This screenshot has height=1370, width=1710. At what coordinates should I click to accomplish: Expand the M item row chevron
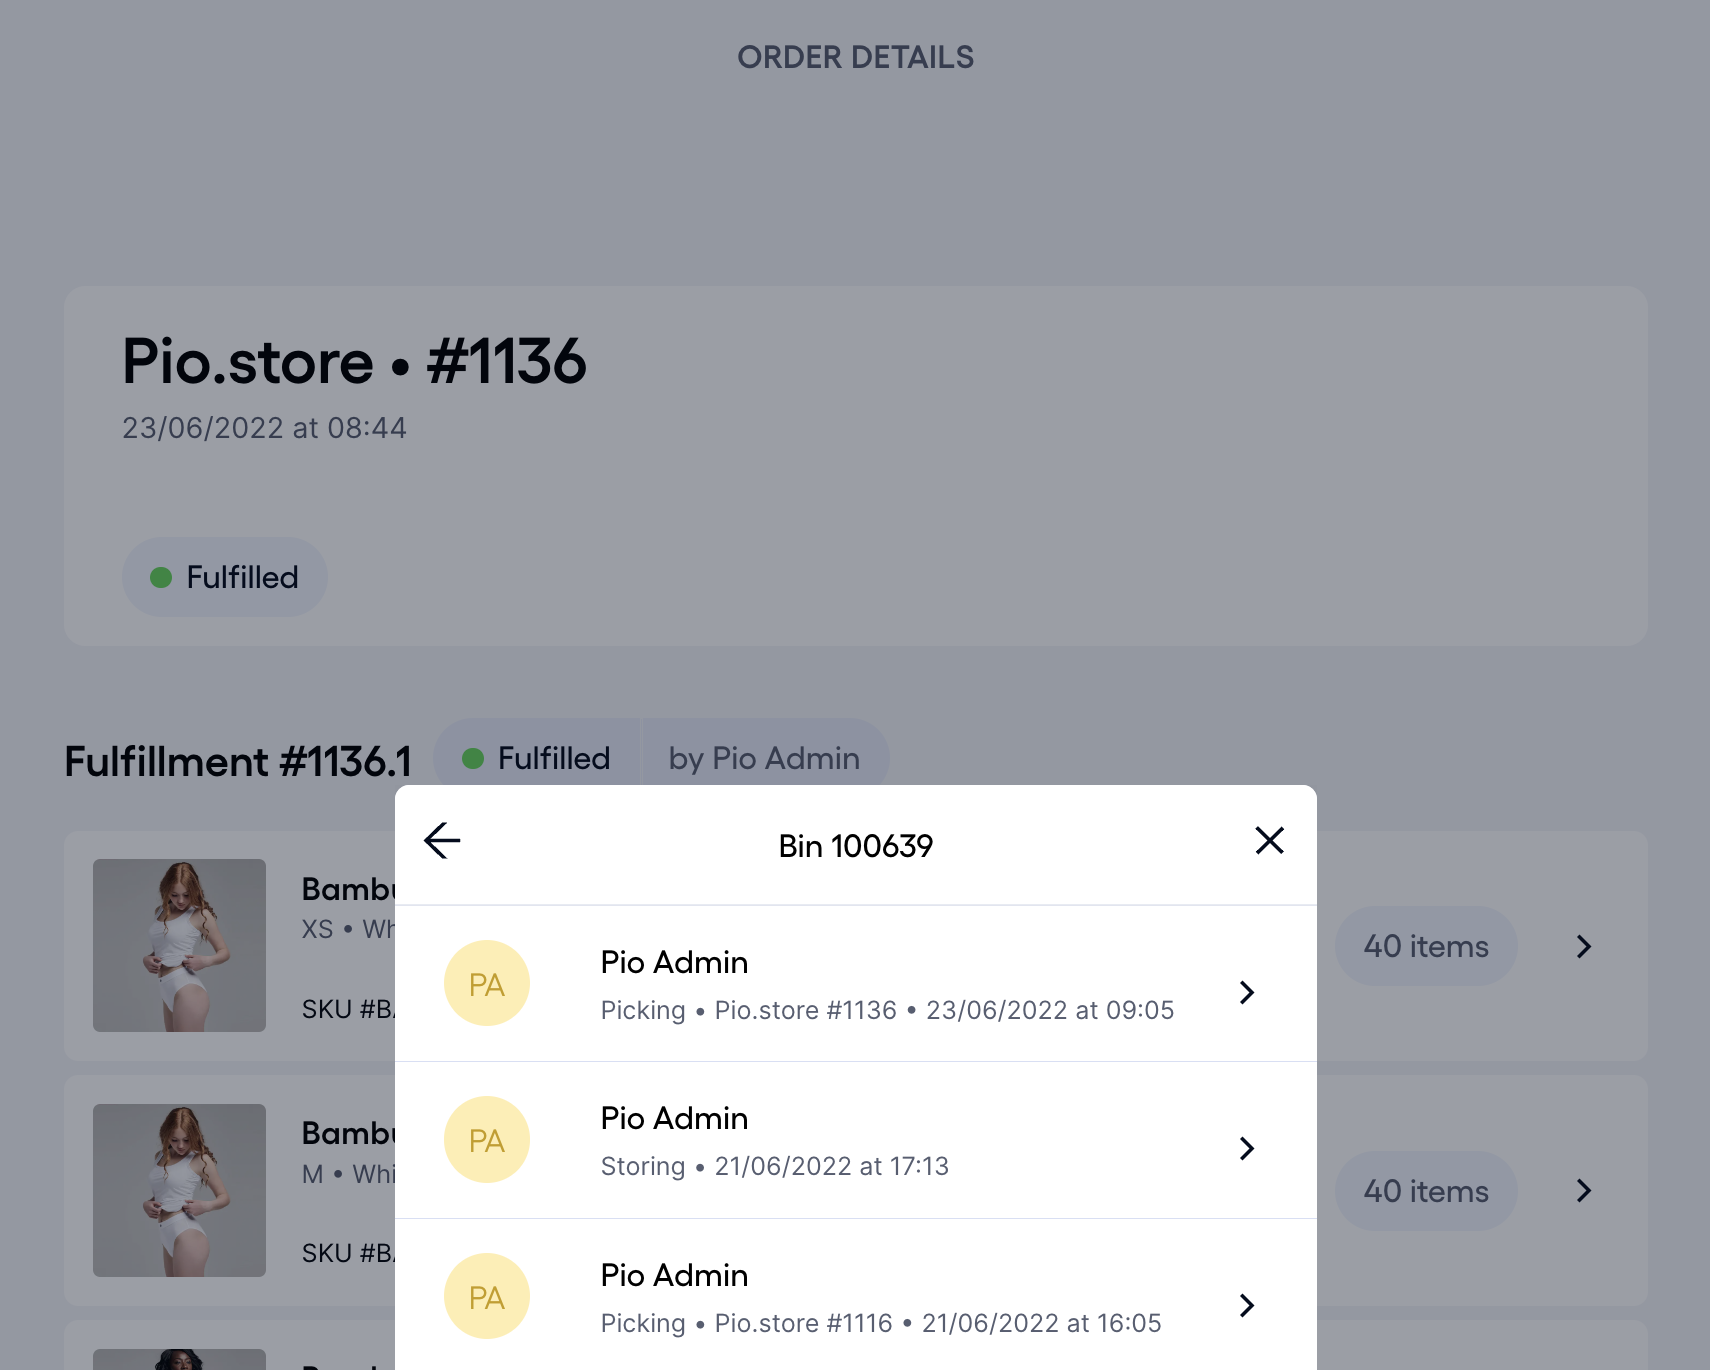pyautogui.click(x=1583, y=1191)
